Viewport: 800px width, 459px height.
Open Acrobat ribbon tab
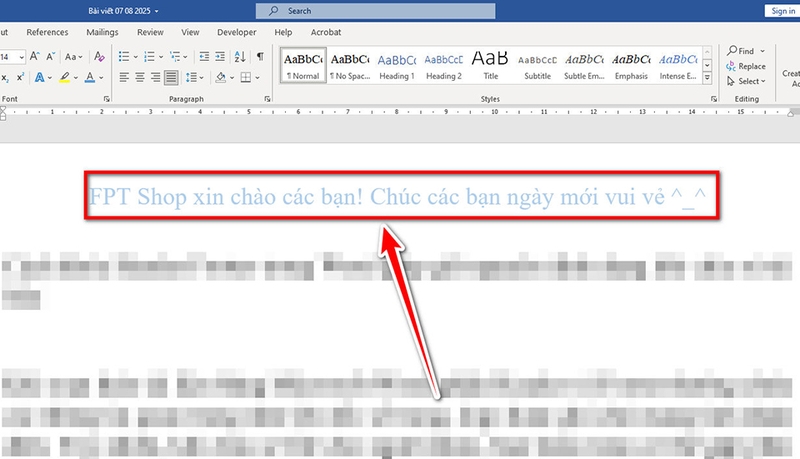[x=326, y=32]
